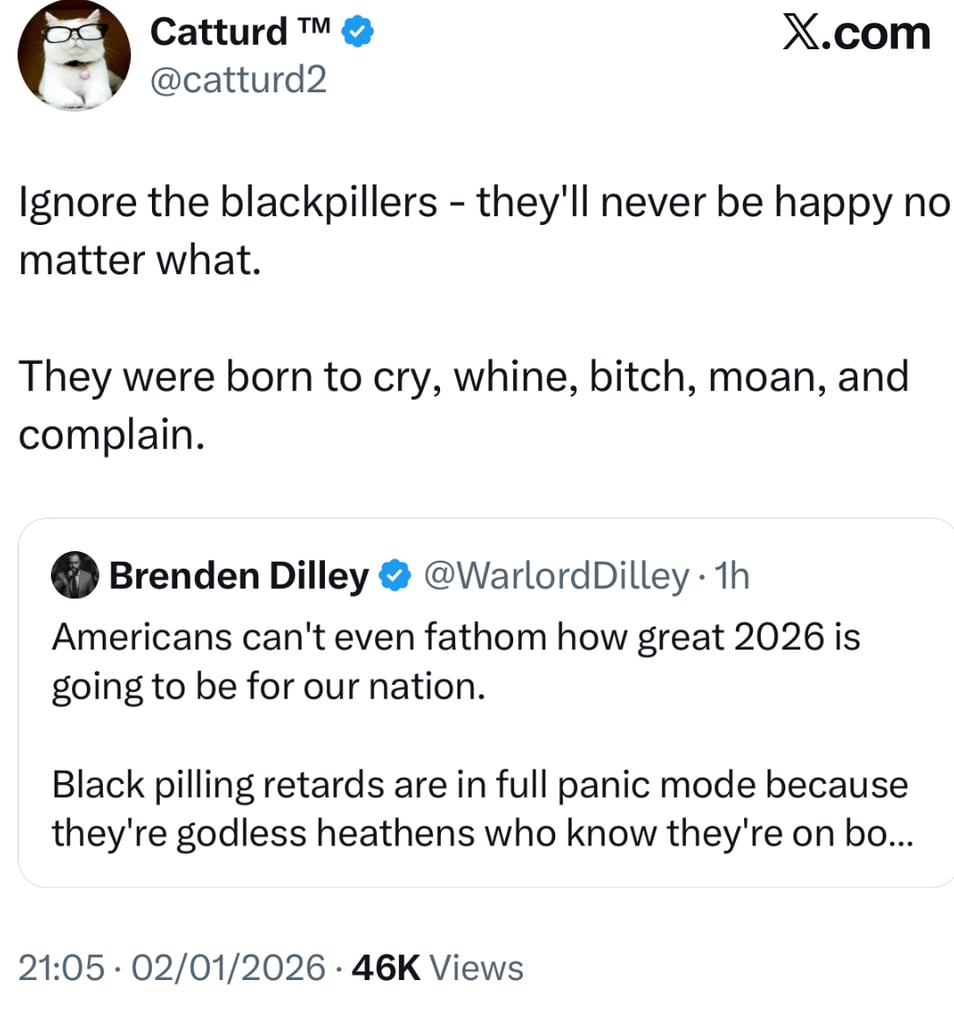Click the 1h timestamp on the quoted post

(x=734, y=576)
